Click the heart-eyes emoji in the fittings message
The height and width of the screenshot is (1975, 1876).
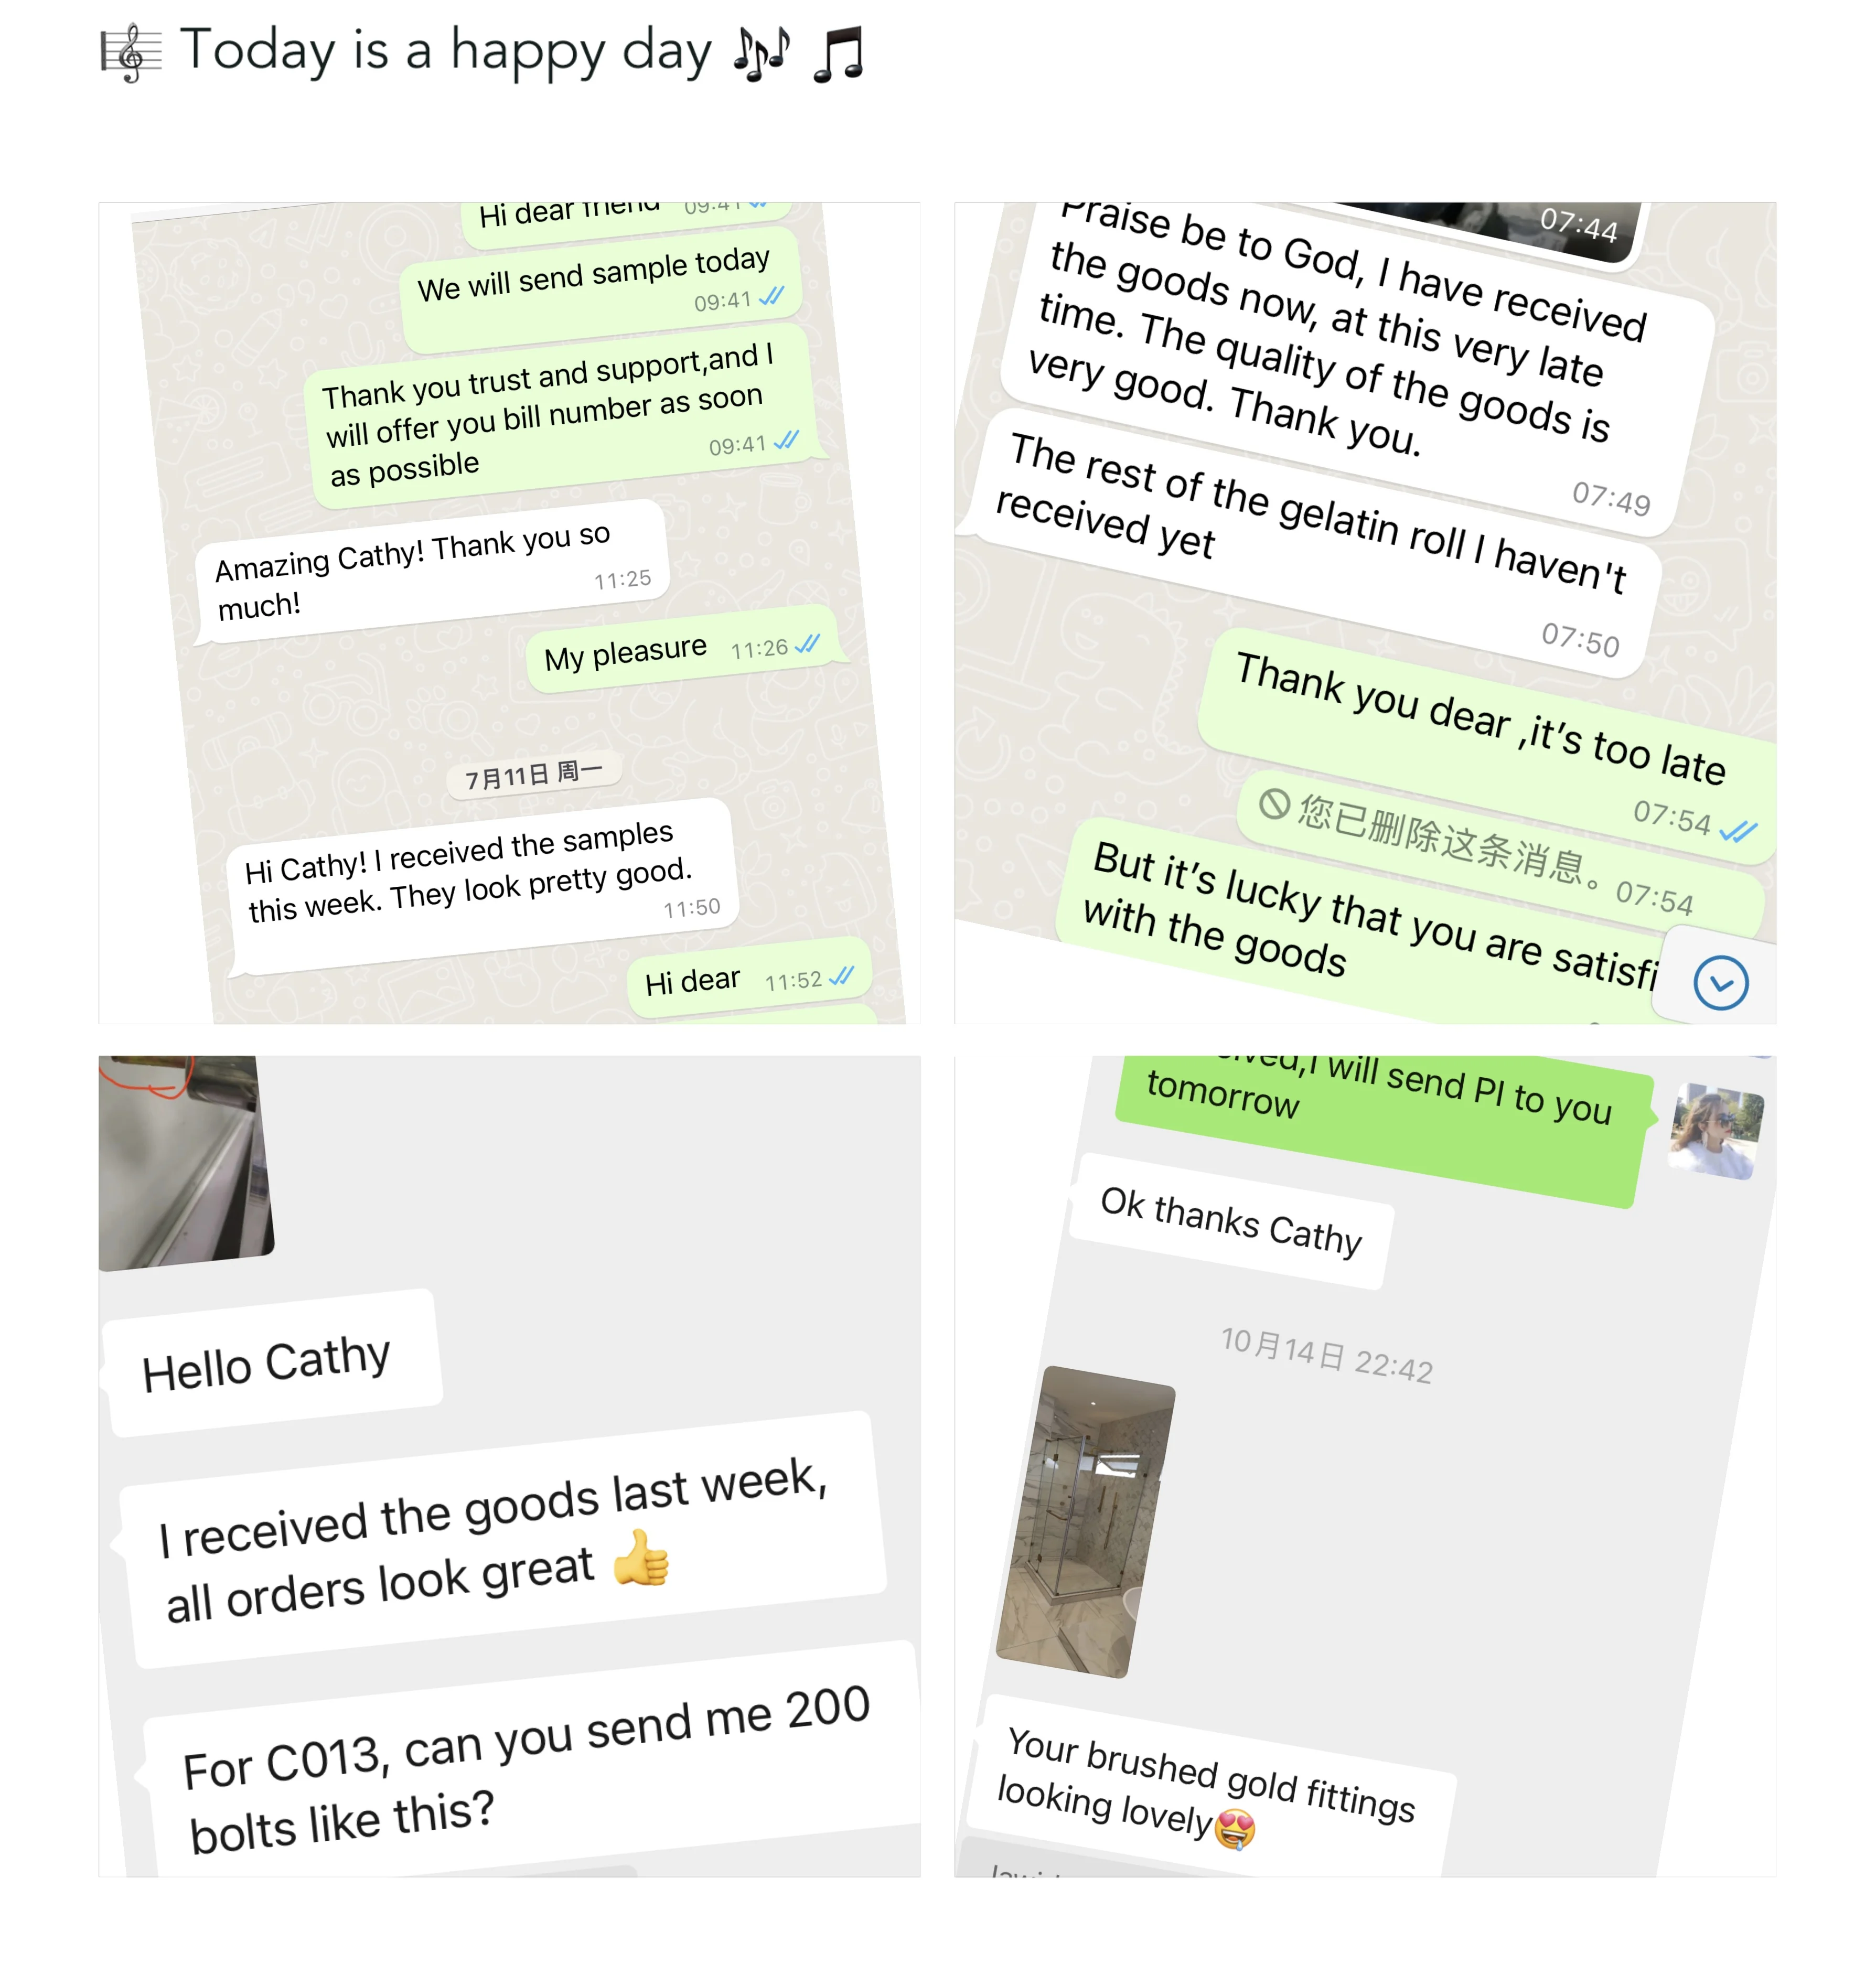coord(1235,1829)
